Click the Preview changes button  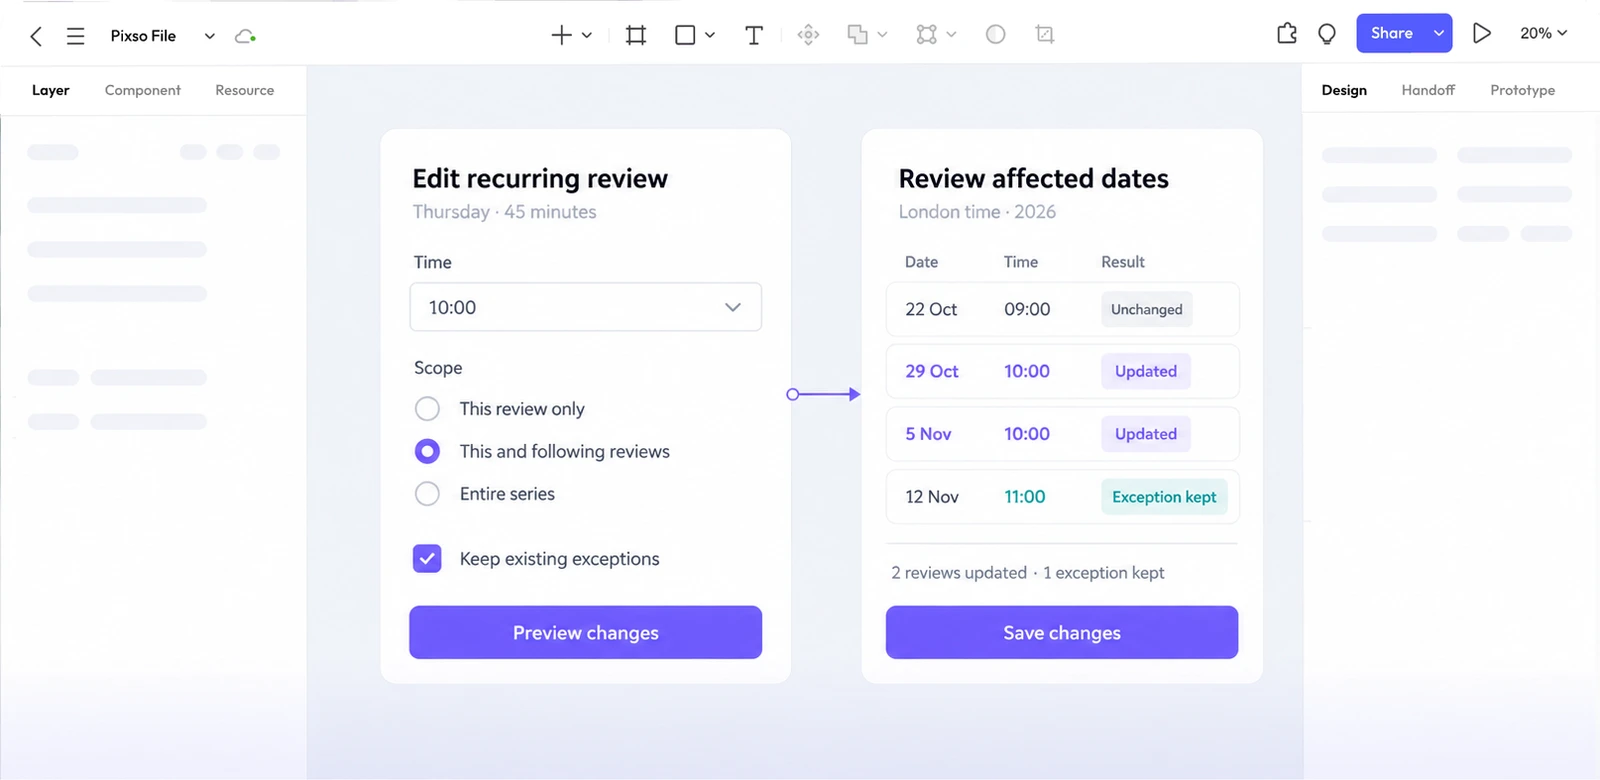[586, 632]
